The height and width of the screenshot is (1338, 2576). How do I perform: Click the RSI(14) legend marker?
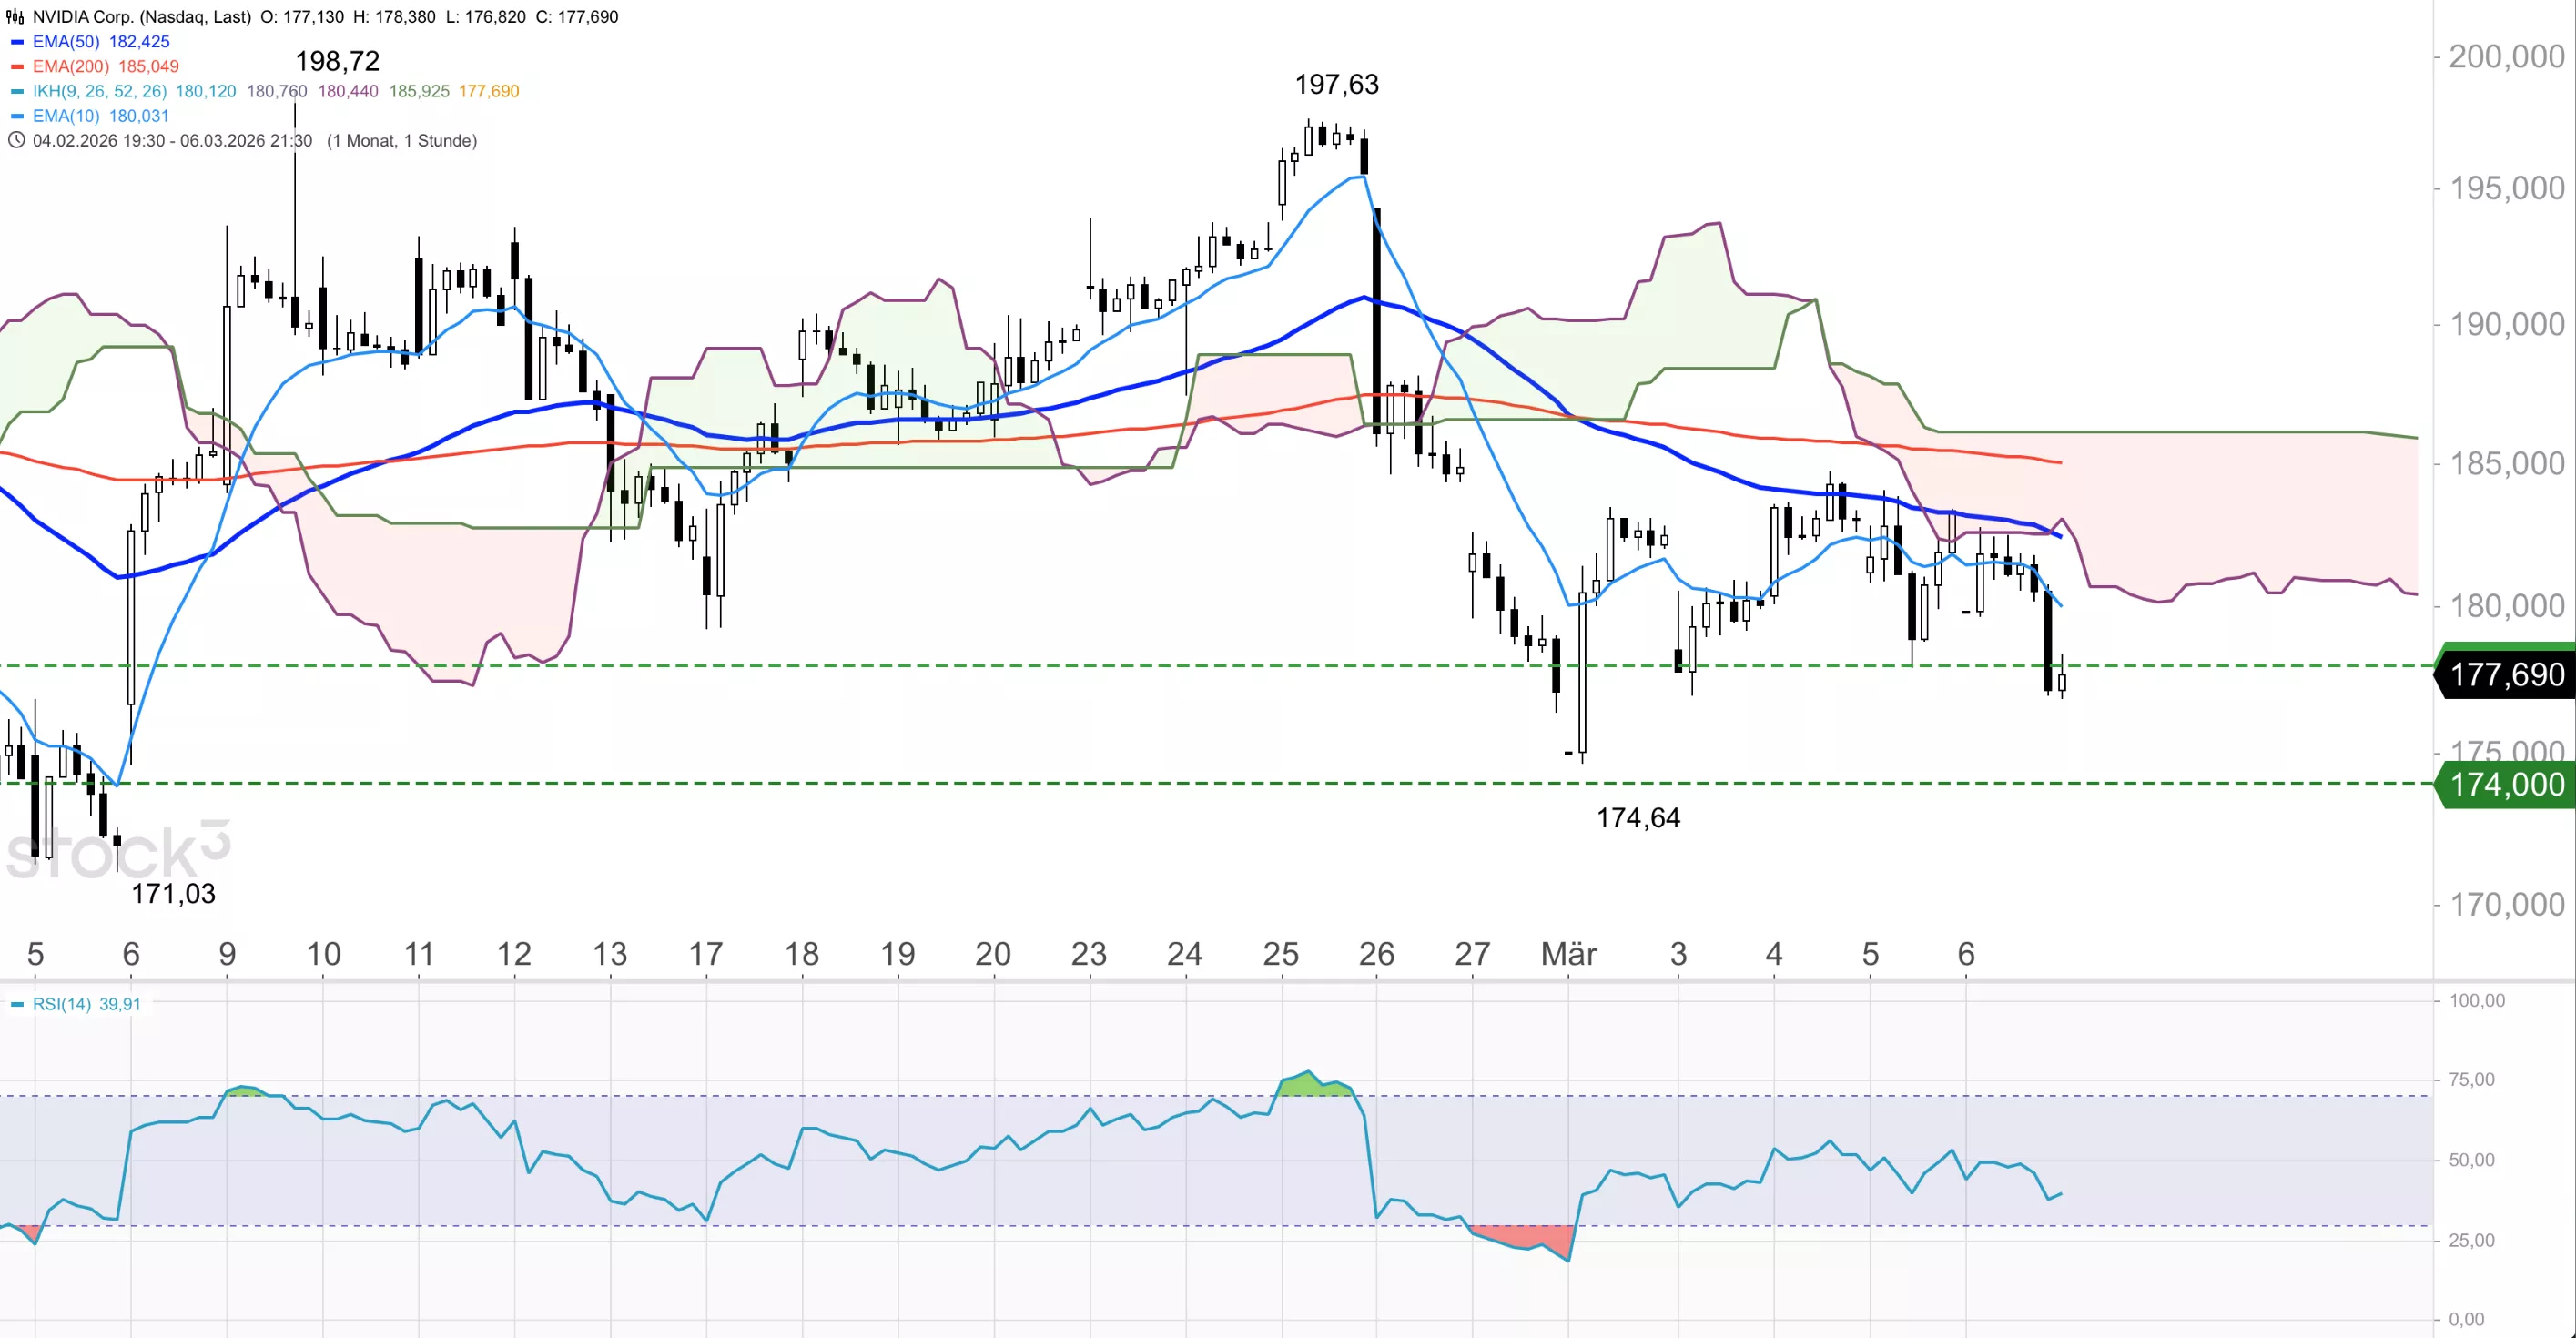click(x=17, y=1004)
